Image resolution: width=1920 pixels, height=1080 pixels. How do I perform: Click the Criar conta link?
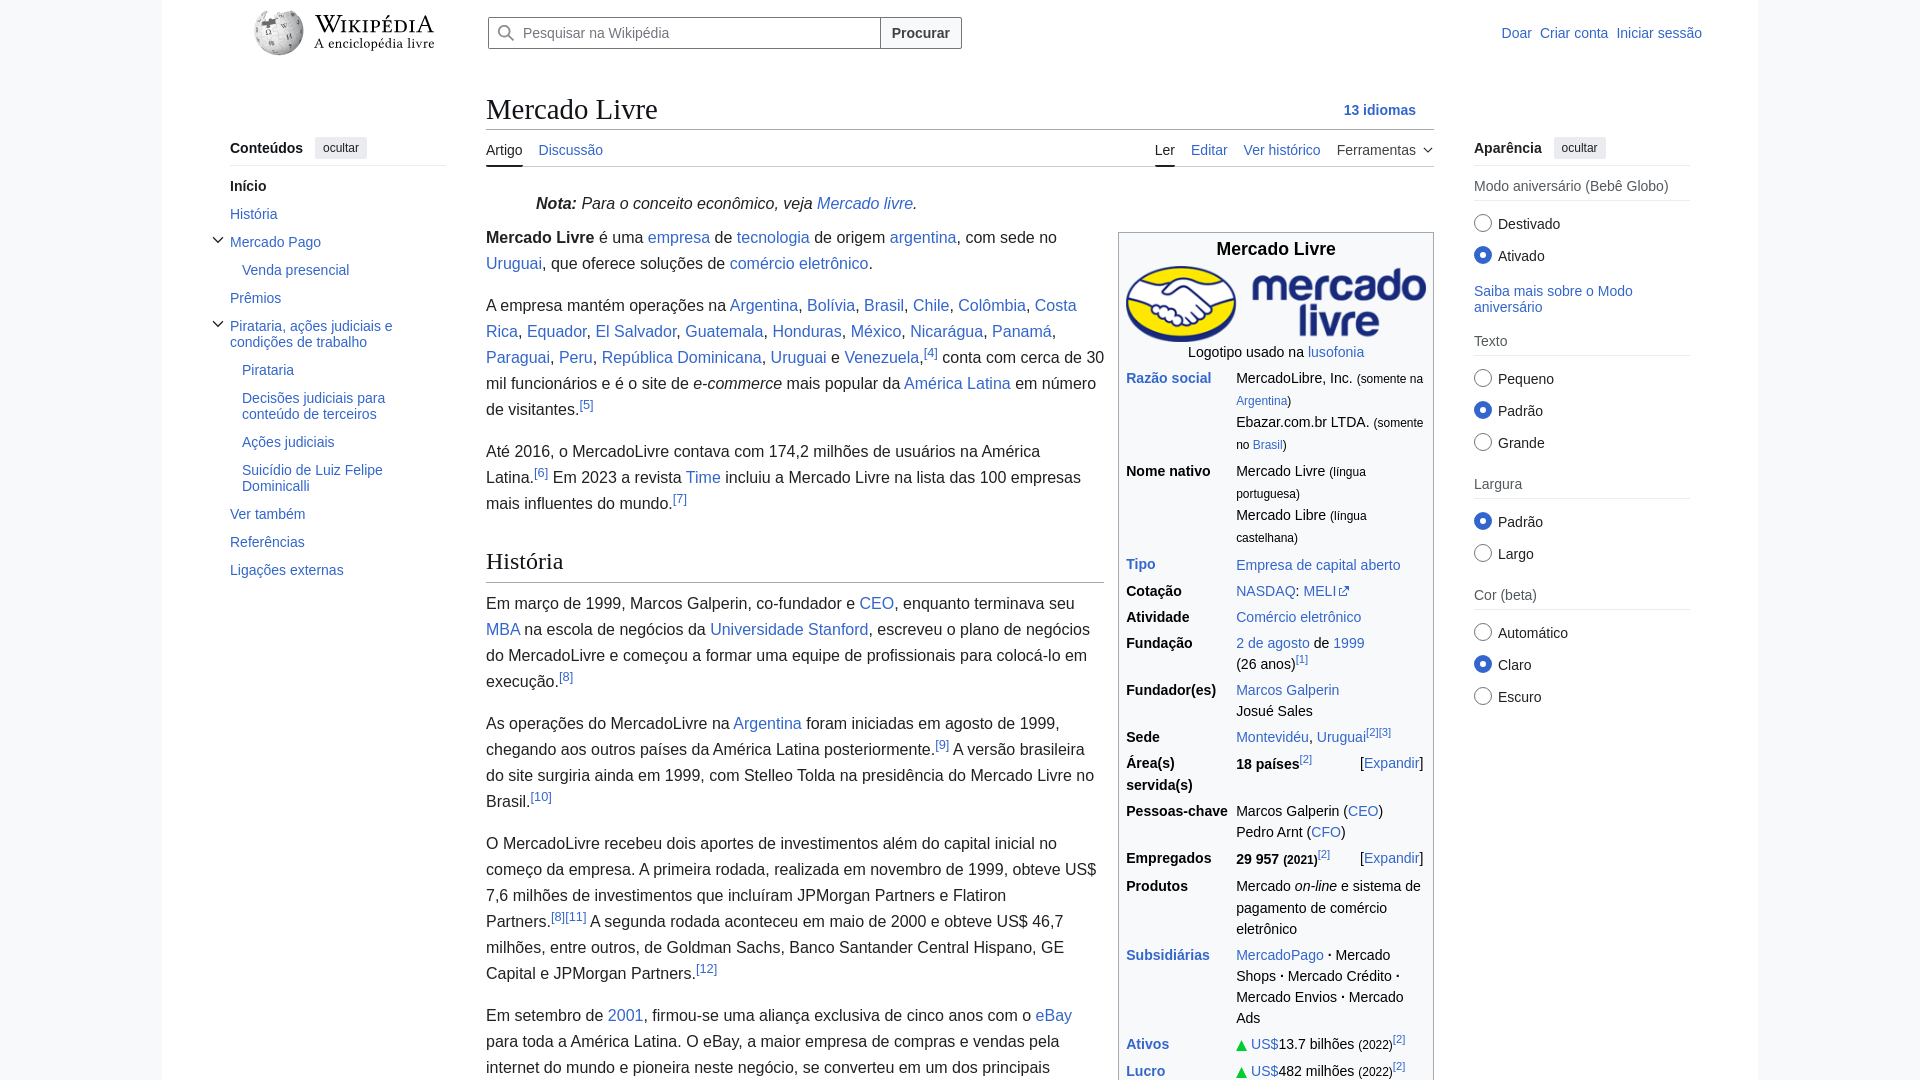[x=1574, y=33]
